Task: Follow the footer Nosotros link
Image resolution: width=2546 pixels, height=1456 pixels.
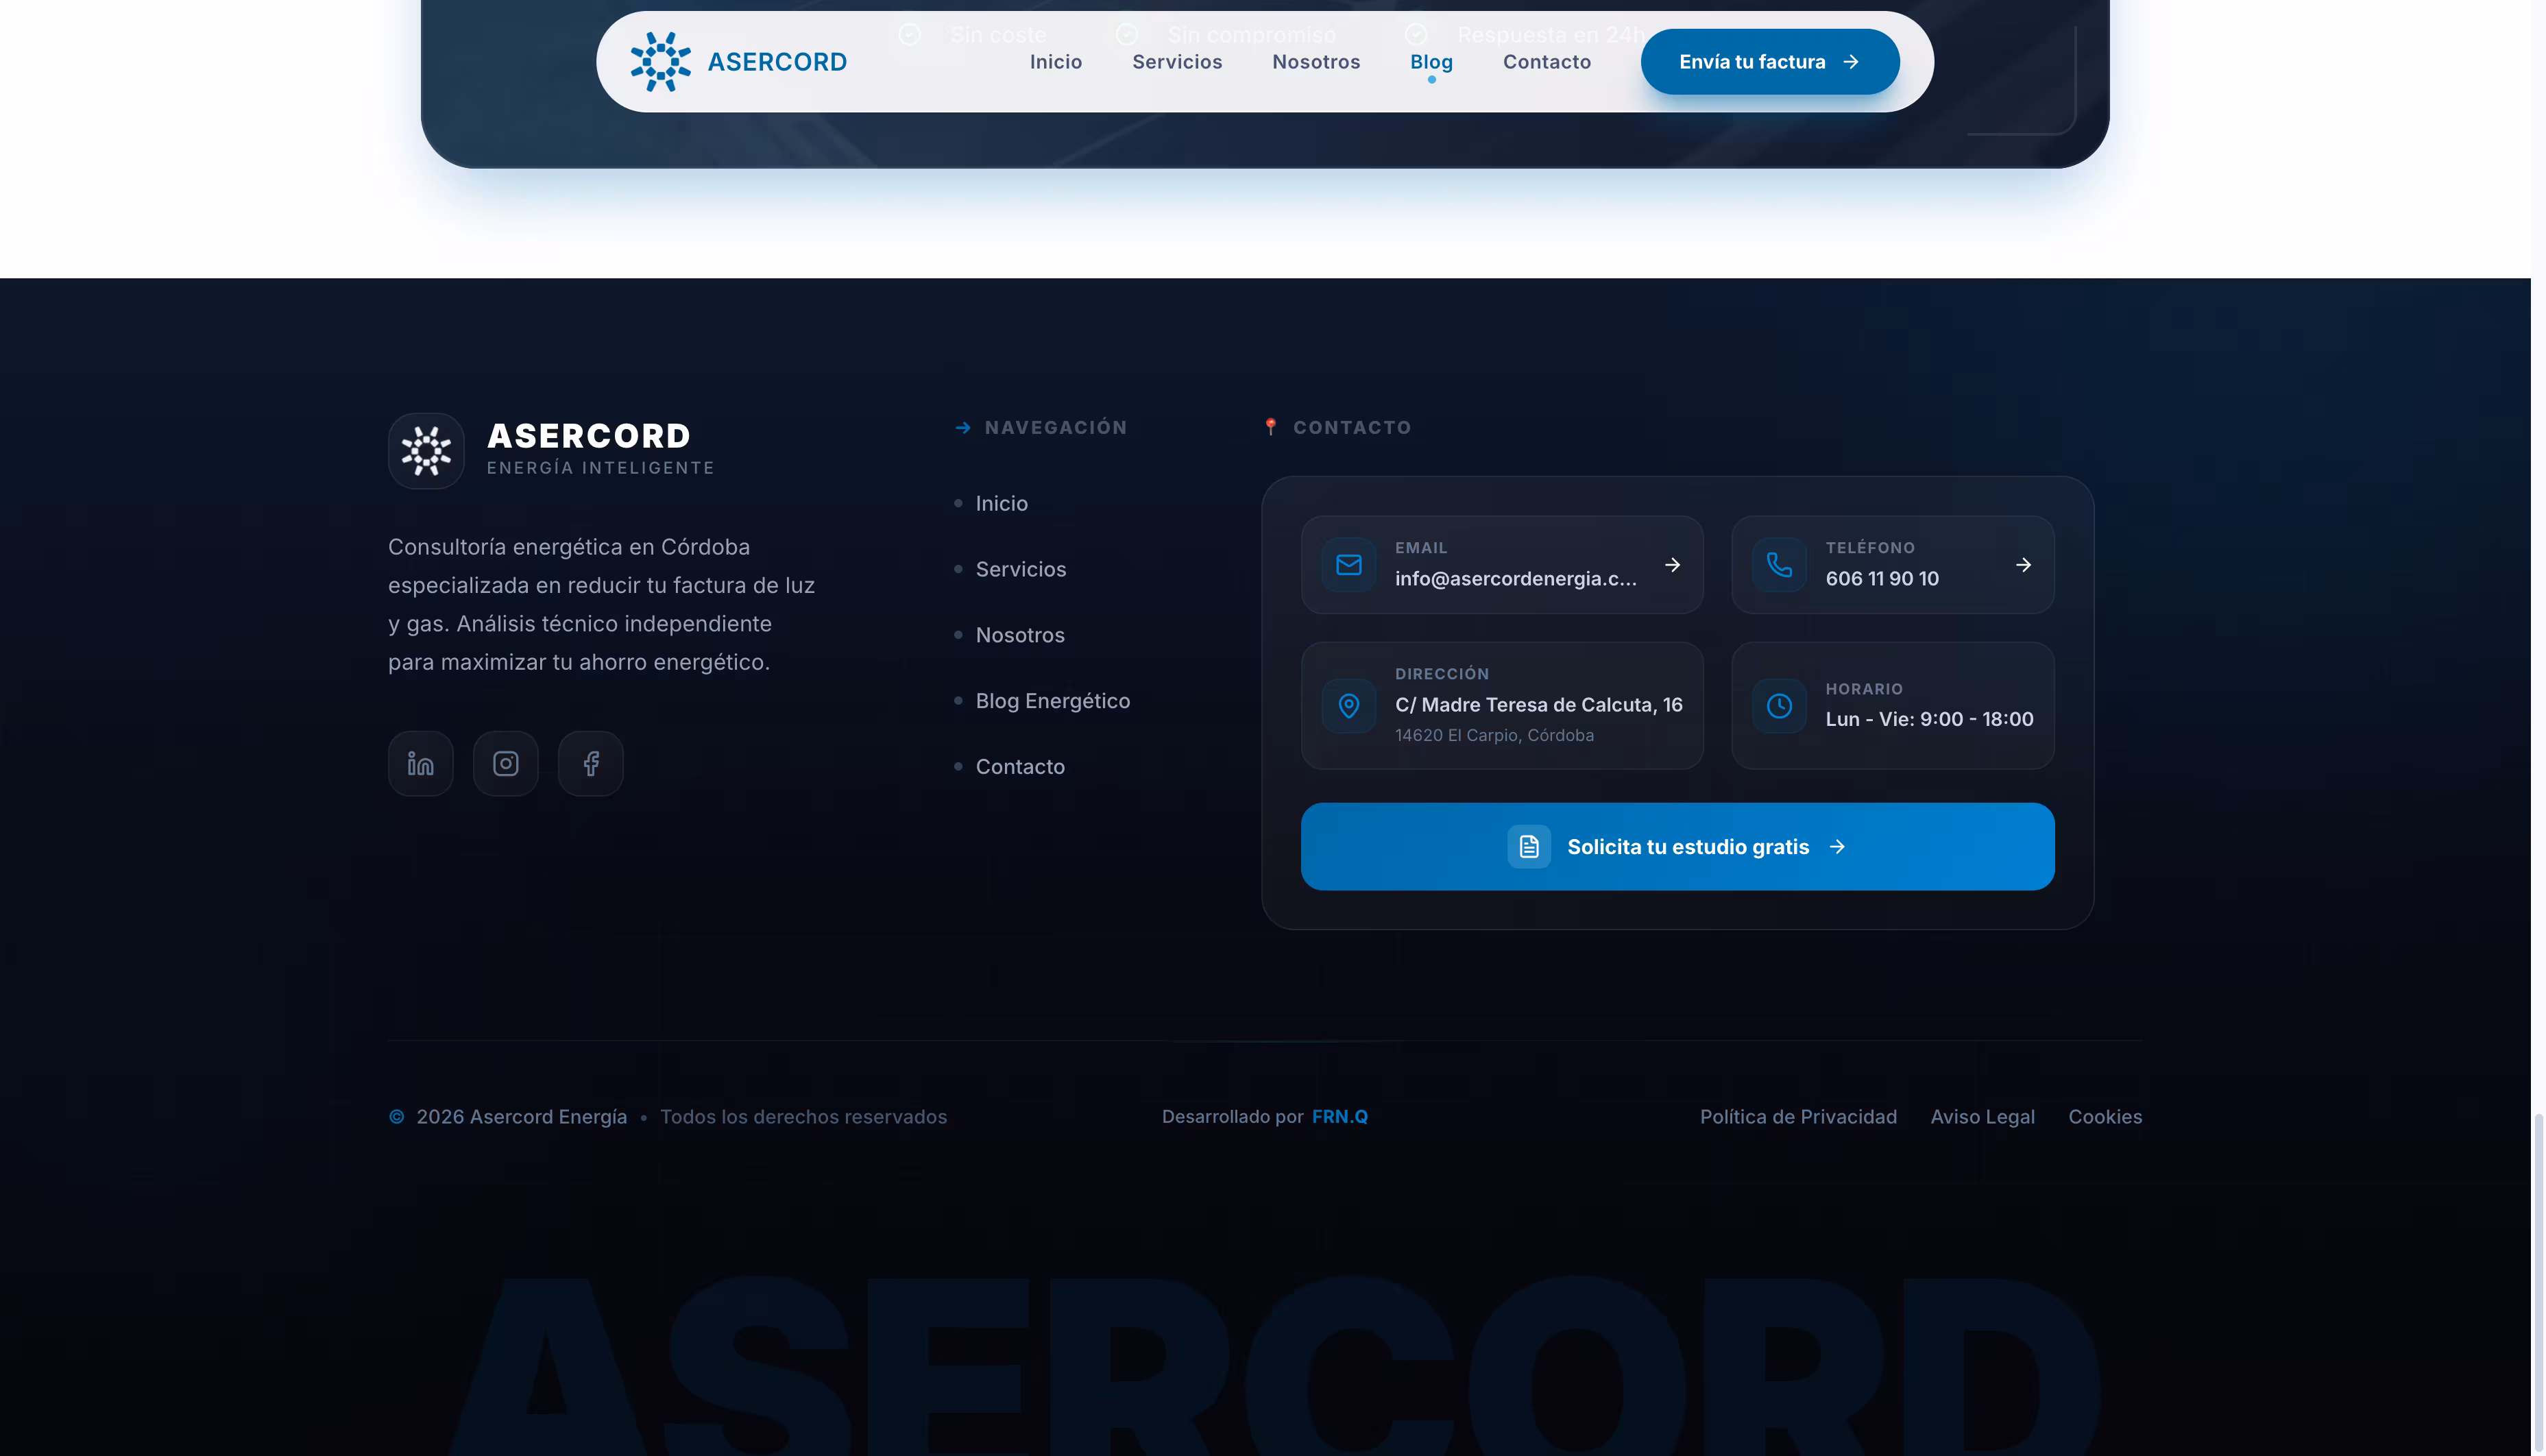Action: pos(1019,635)
